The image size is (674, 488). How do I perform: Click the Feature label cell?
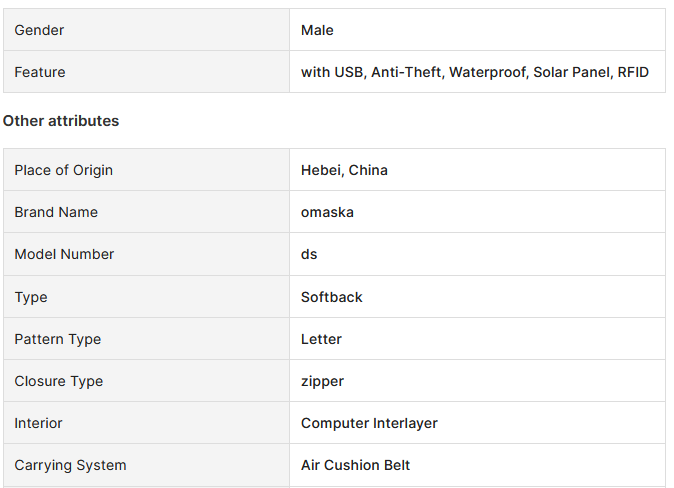(147, 72)
